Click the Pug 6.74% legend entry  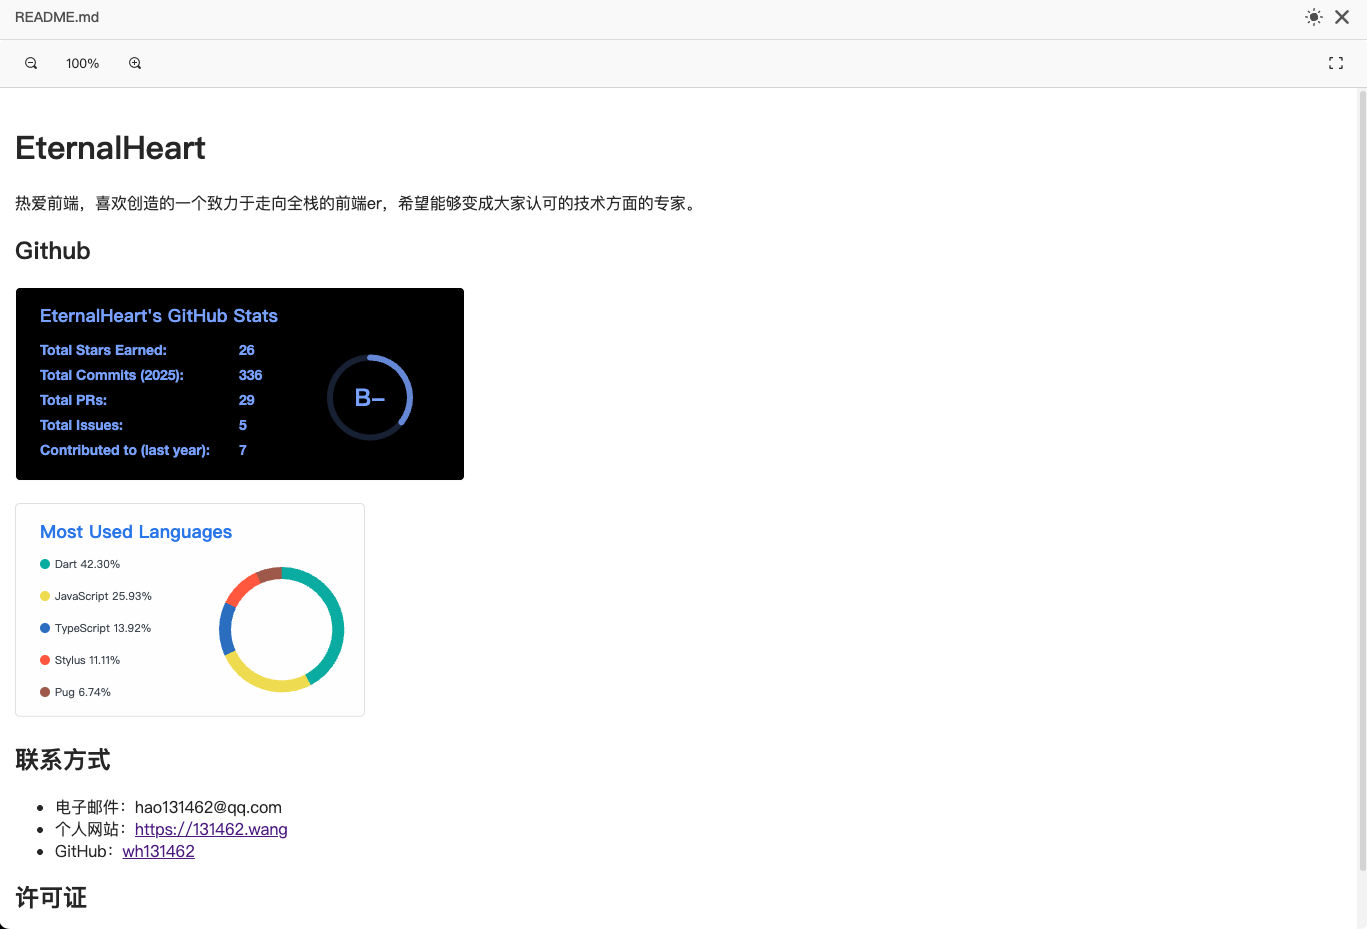76,692
